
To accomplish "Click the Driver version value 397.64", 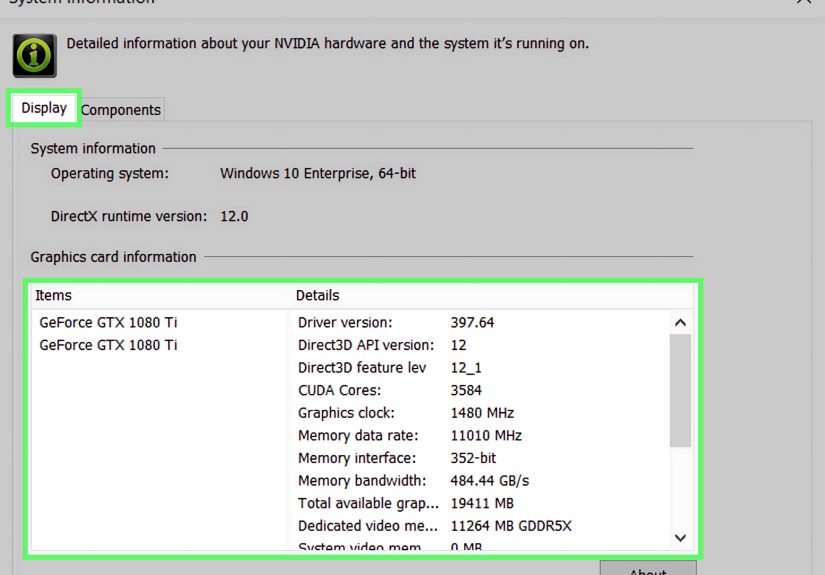I will (x=472, y=322).
